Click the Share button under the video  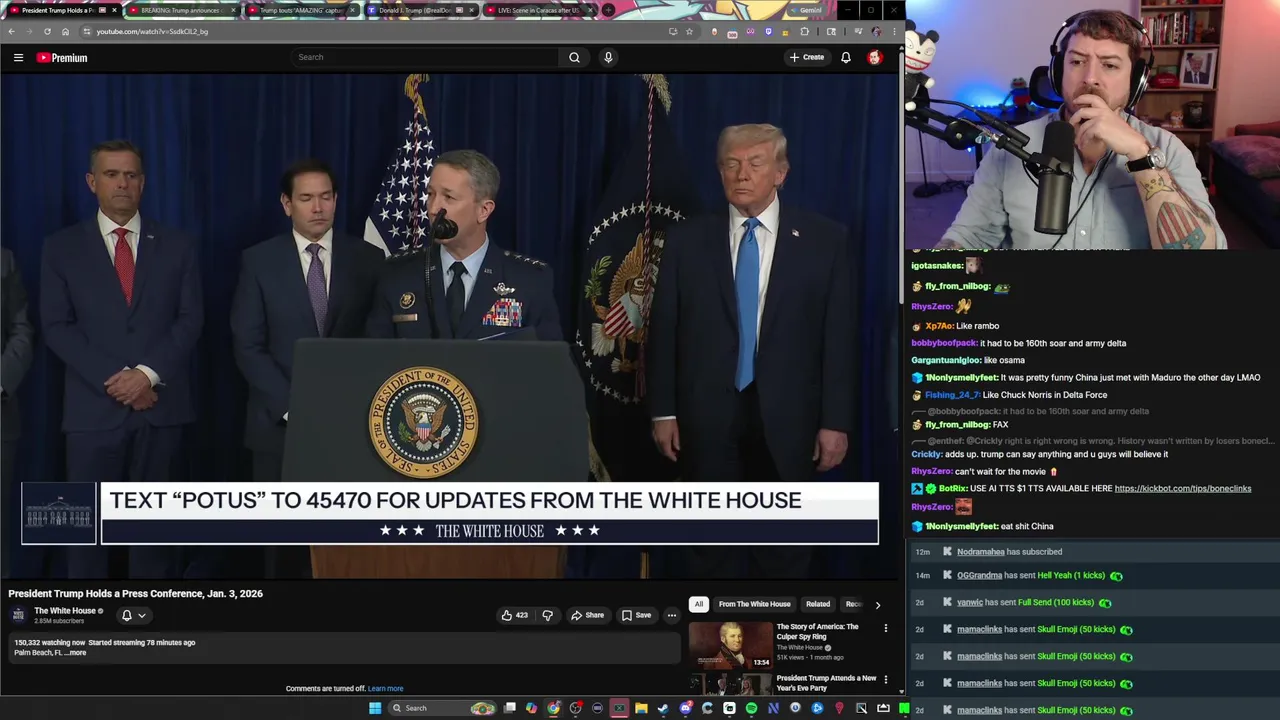coord(587,615)
